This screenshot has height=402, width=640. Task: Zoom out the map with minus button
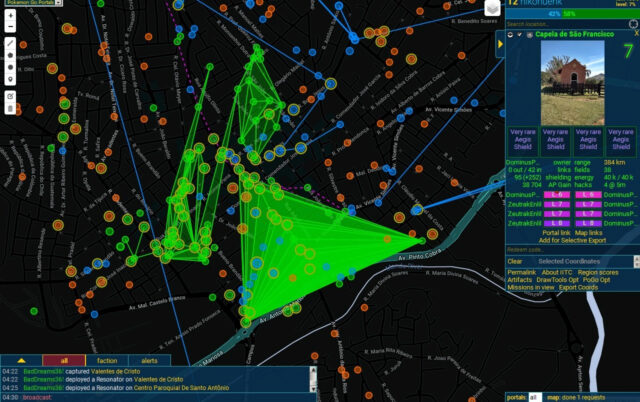11,27
